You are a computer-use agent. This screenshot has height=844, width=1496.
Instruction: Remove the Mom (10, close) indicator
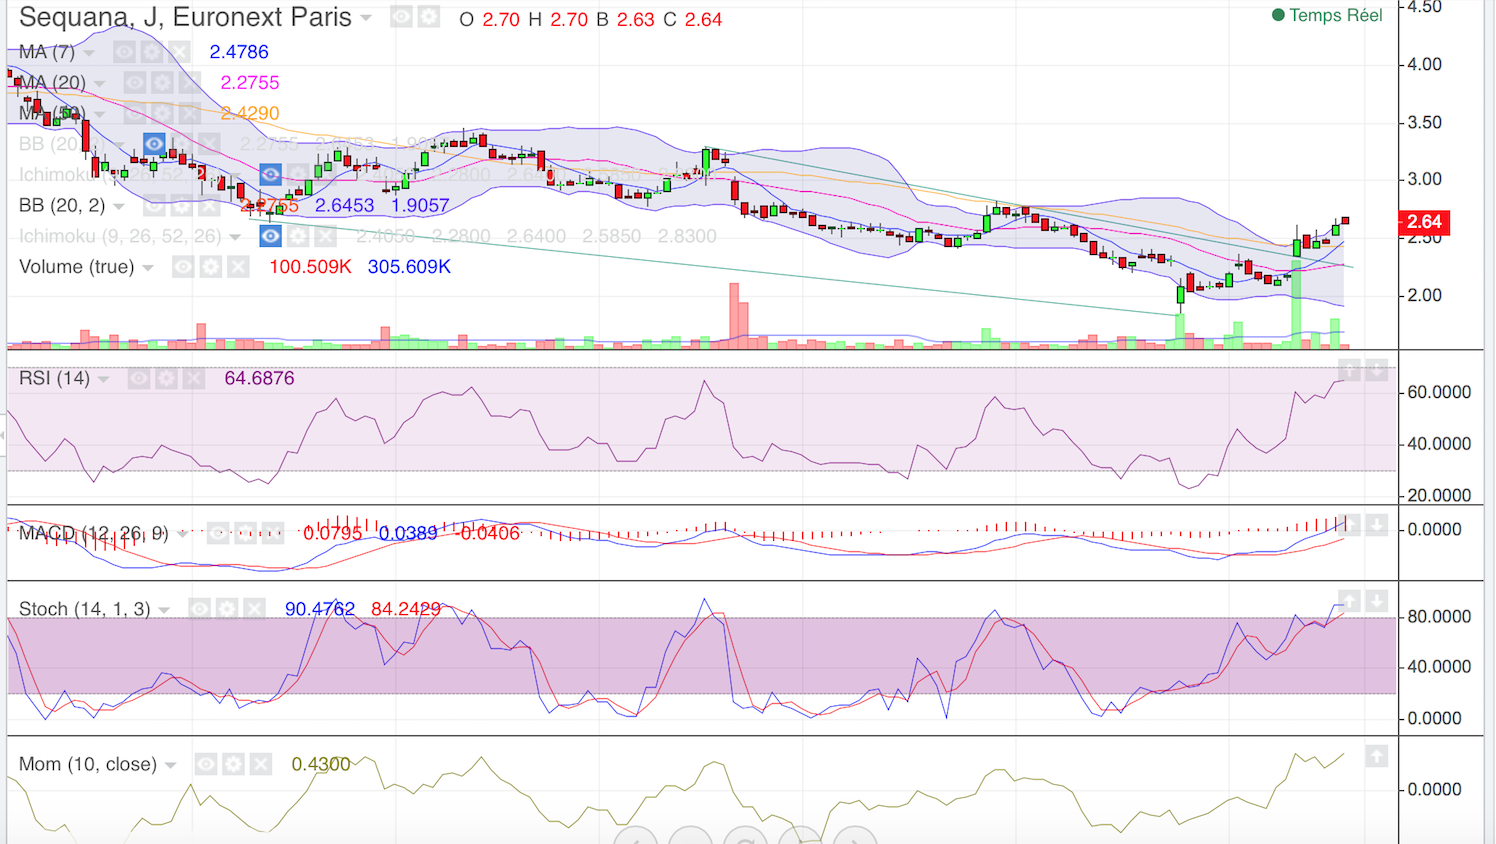tap(260, 764)
